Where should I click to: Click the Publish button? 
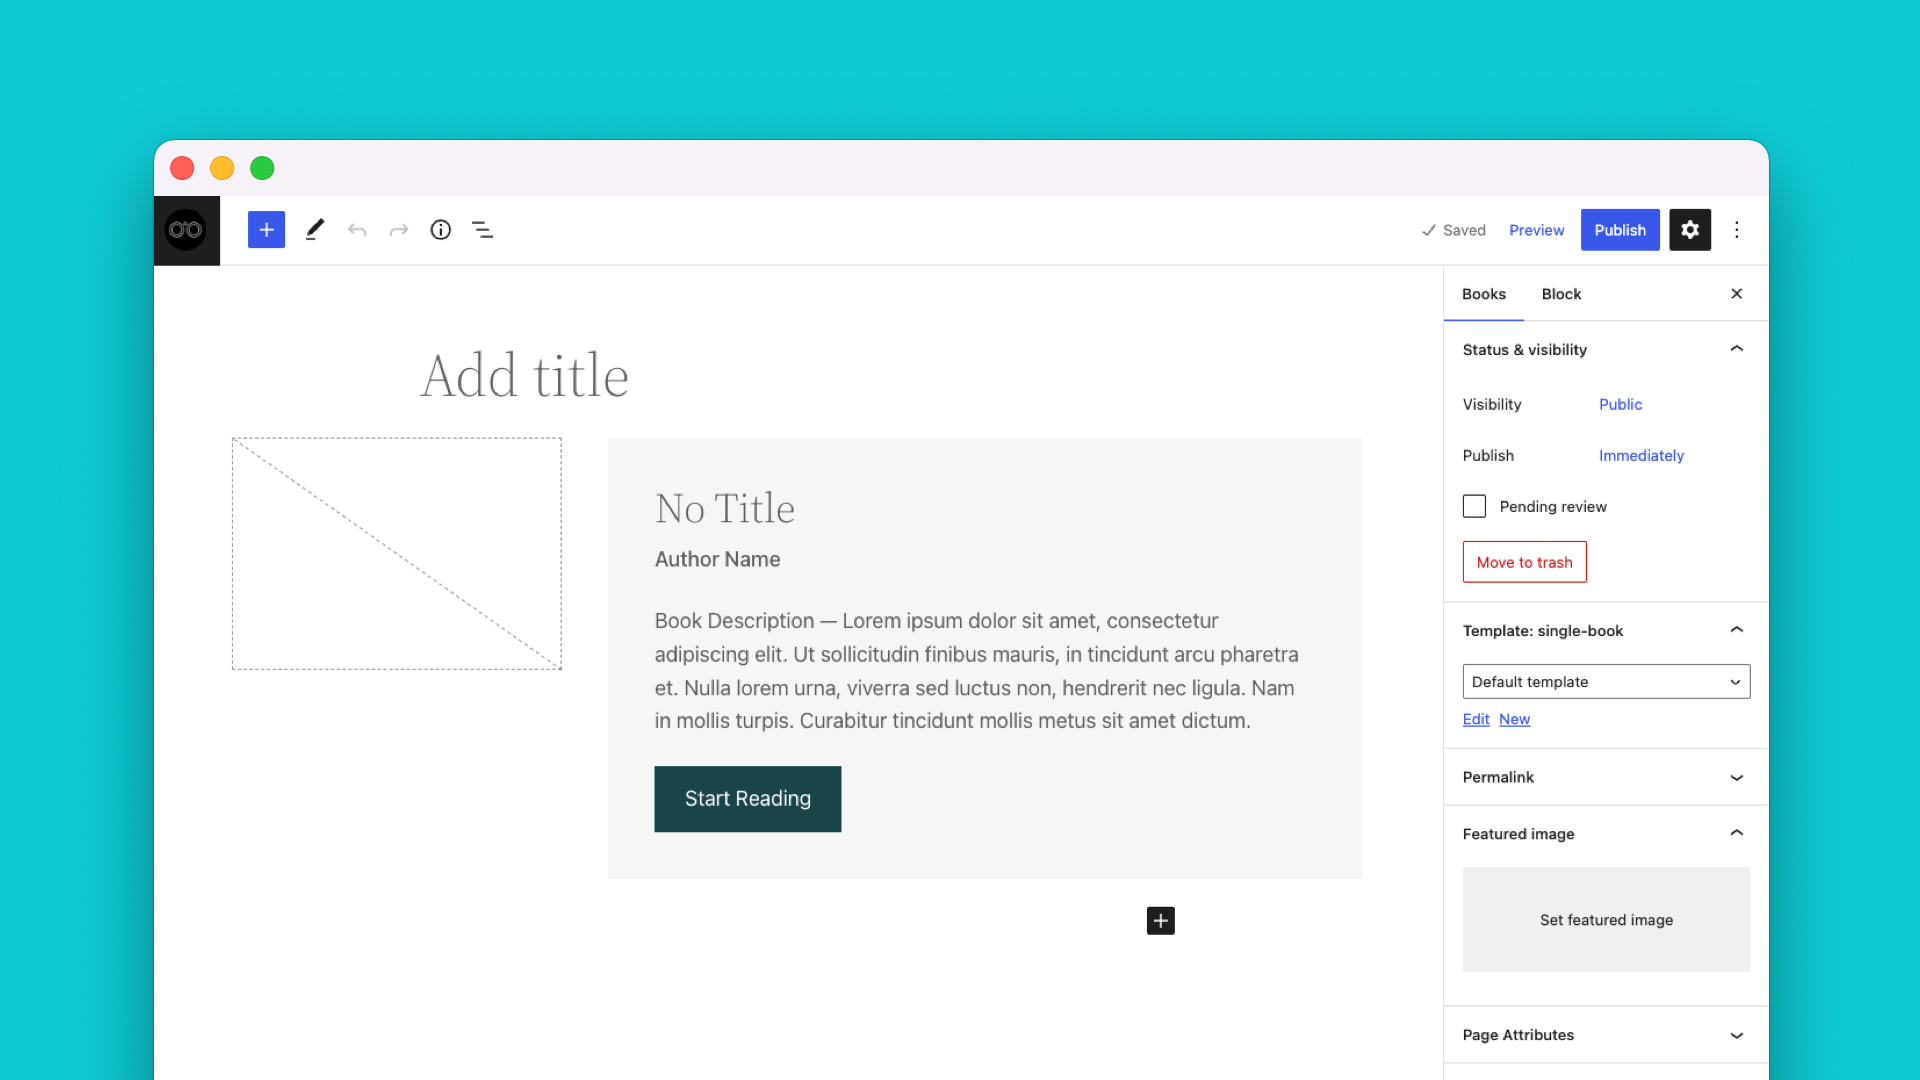[1619, 229]
